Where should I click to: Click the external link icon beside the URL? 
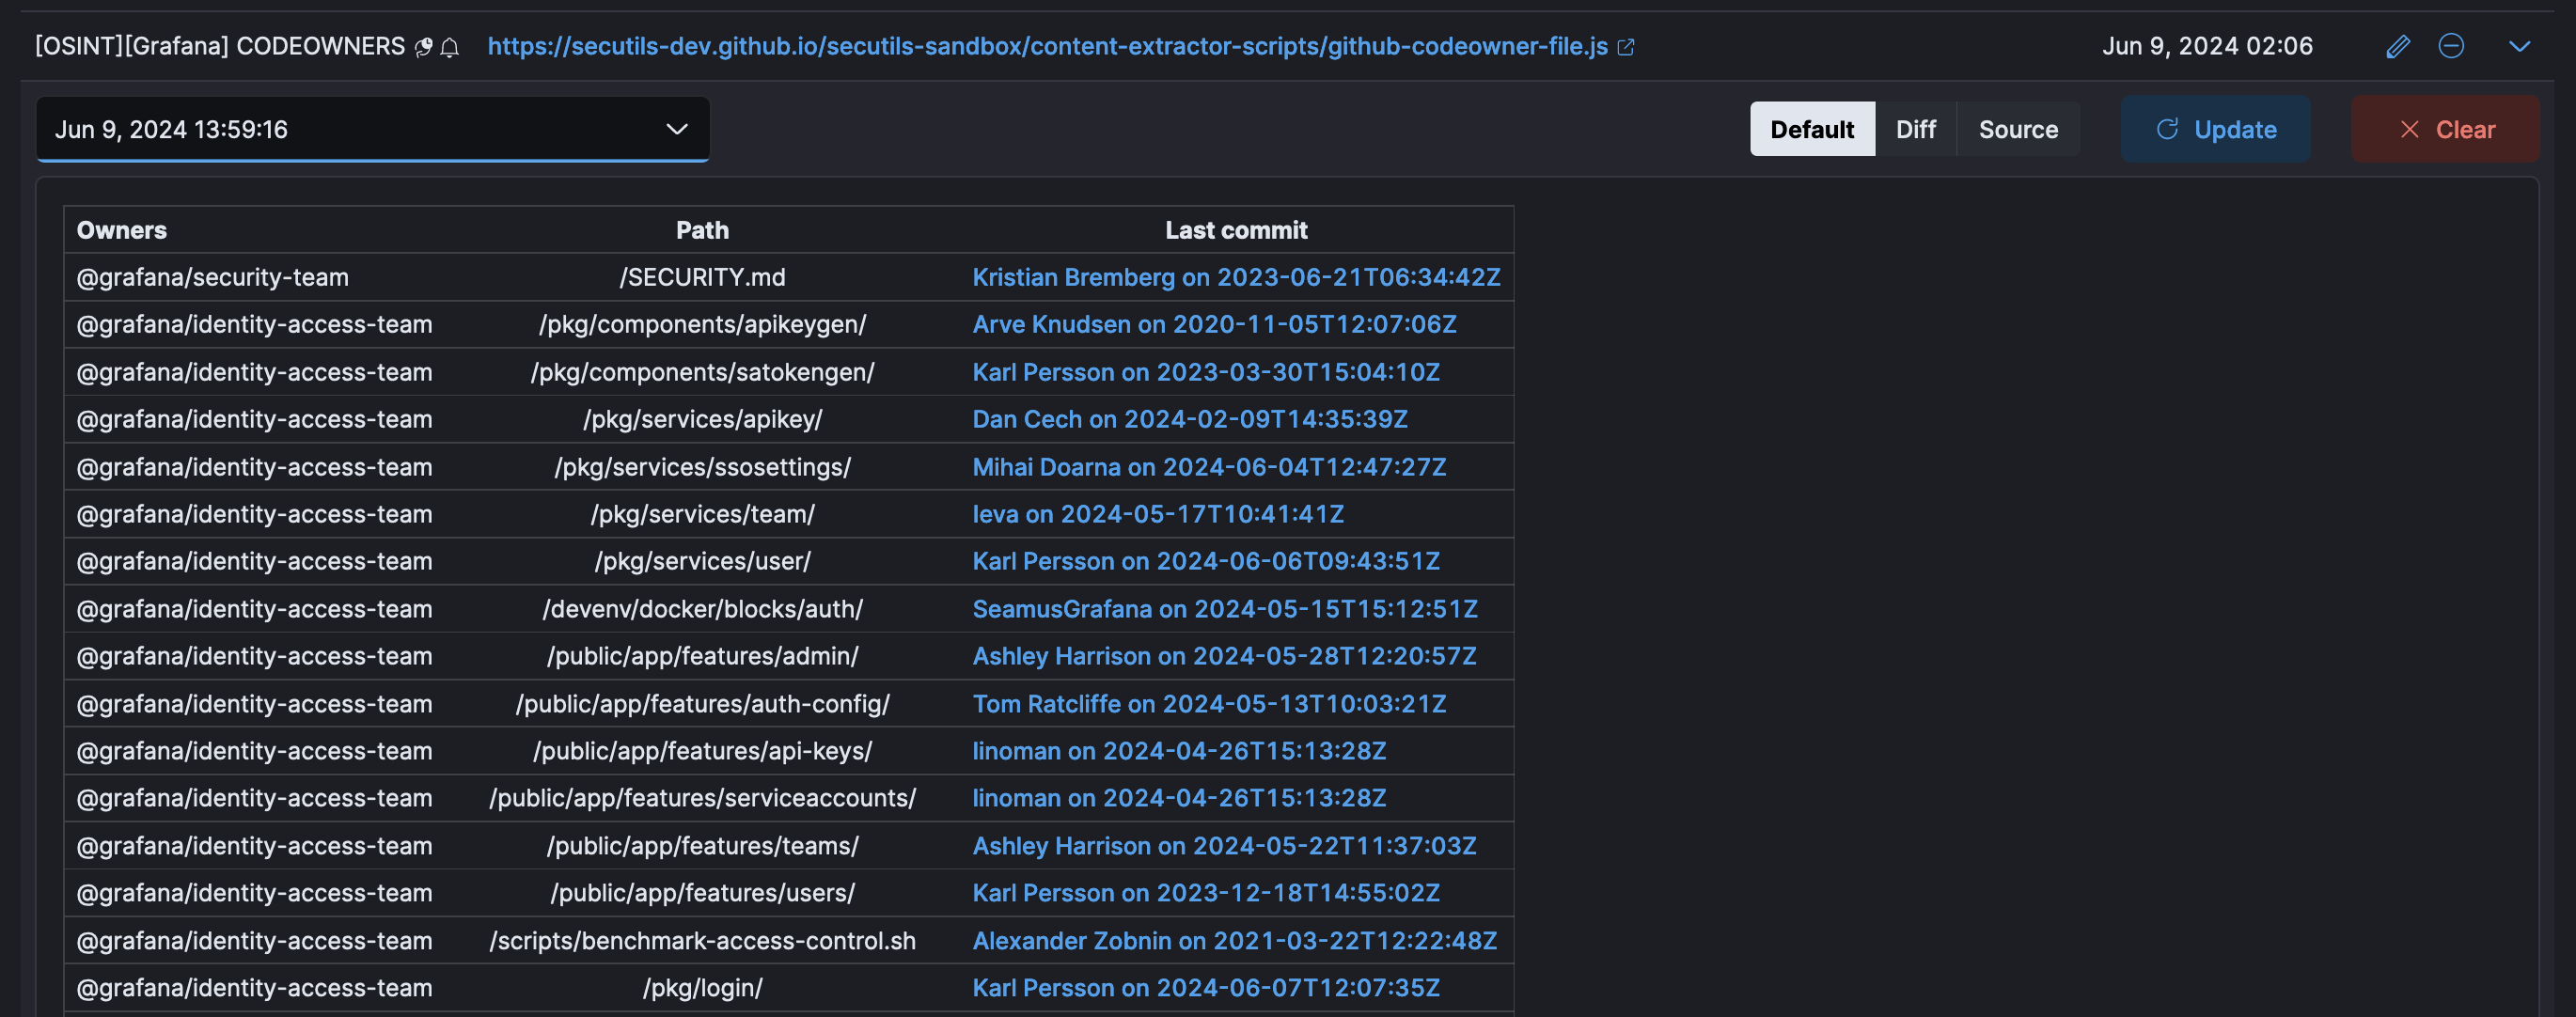coord(1628,46)
